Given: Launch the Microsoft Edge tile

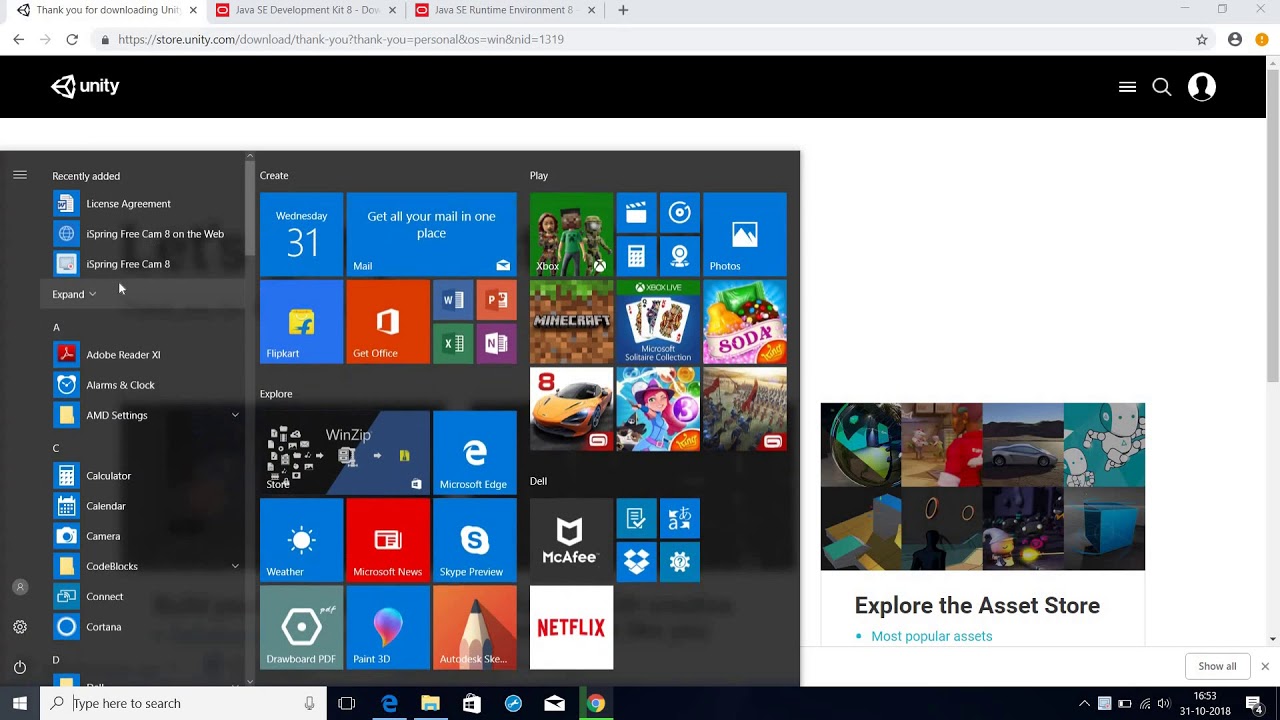Looking at the screenshot, I should (475, 453).
